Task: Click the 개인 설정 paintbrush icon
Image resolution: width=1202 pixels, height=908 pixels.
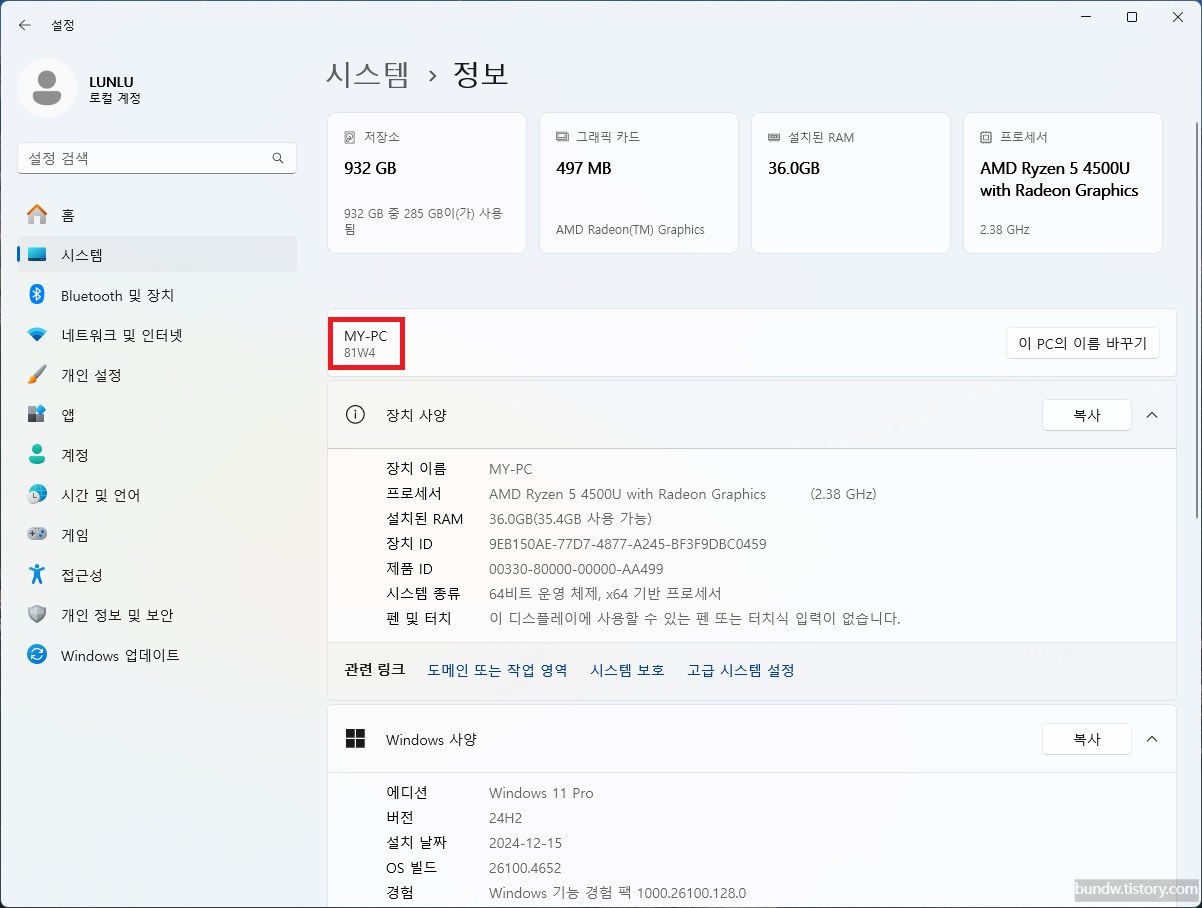Action: (37, 375)
